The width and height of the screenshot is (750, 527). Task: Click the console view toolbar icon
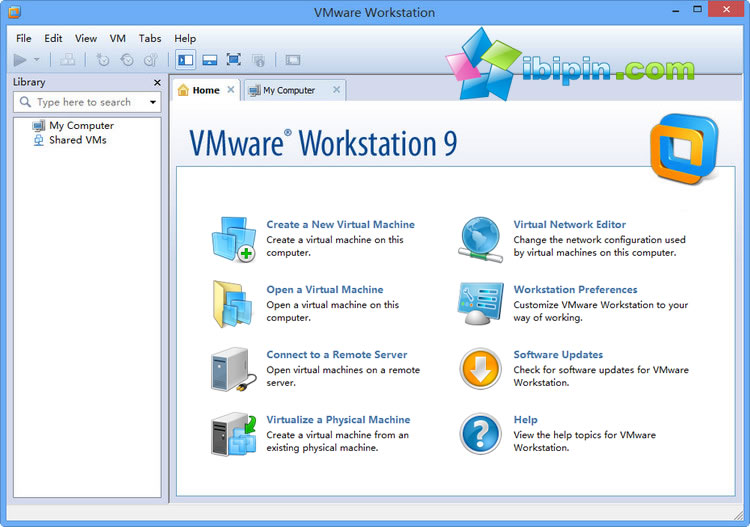[x=293, y=60]
